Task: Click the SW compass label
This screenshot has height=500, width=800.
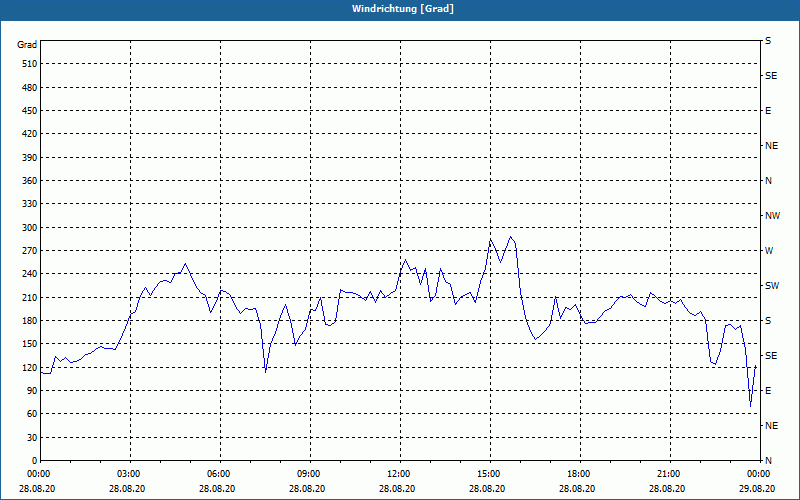Action: (772, 286)
